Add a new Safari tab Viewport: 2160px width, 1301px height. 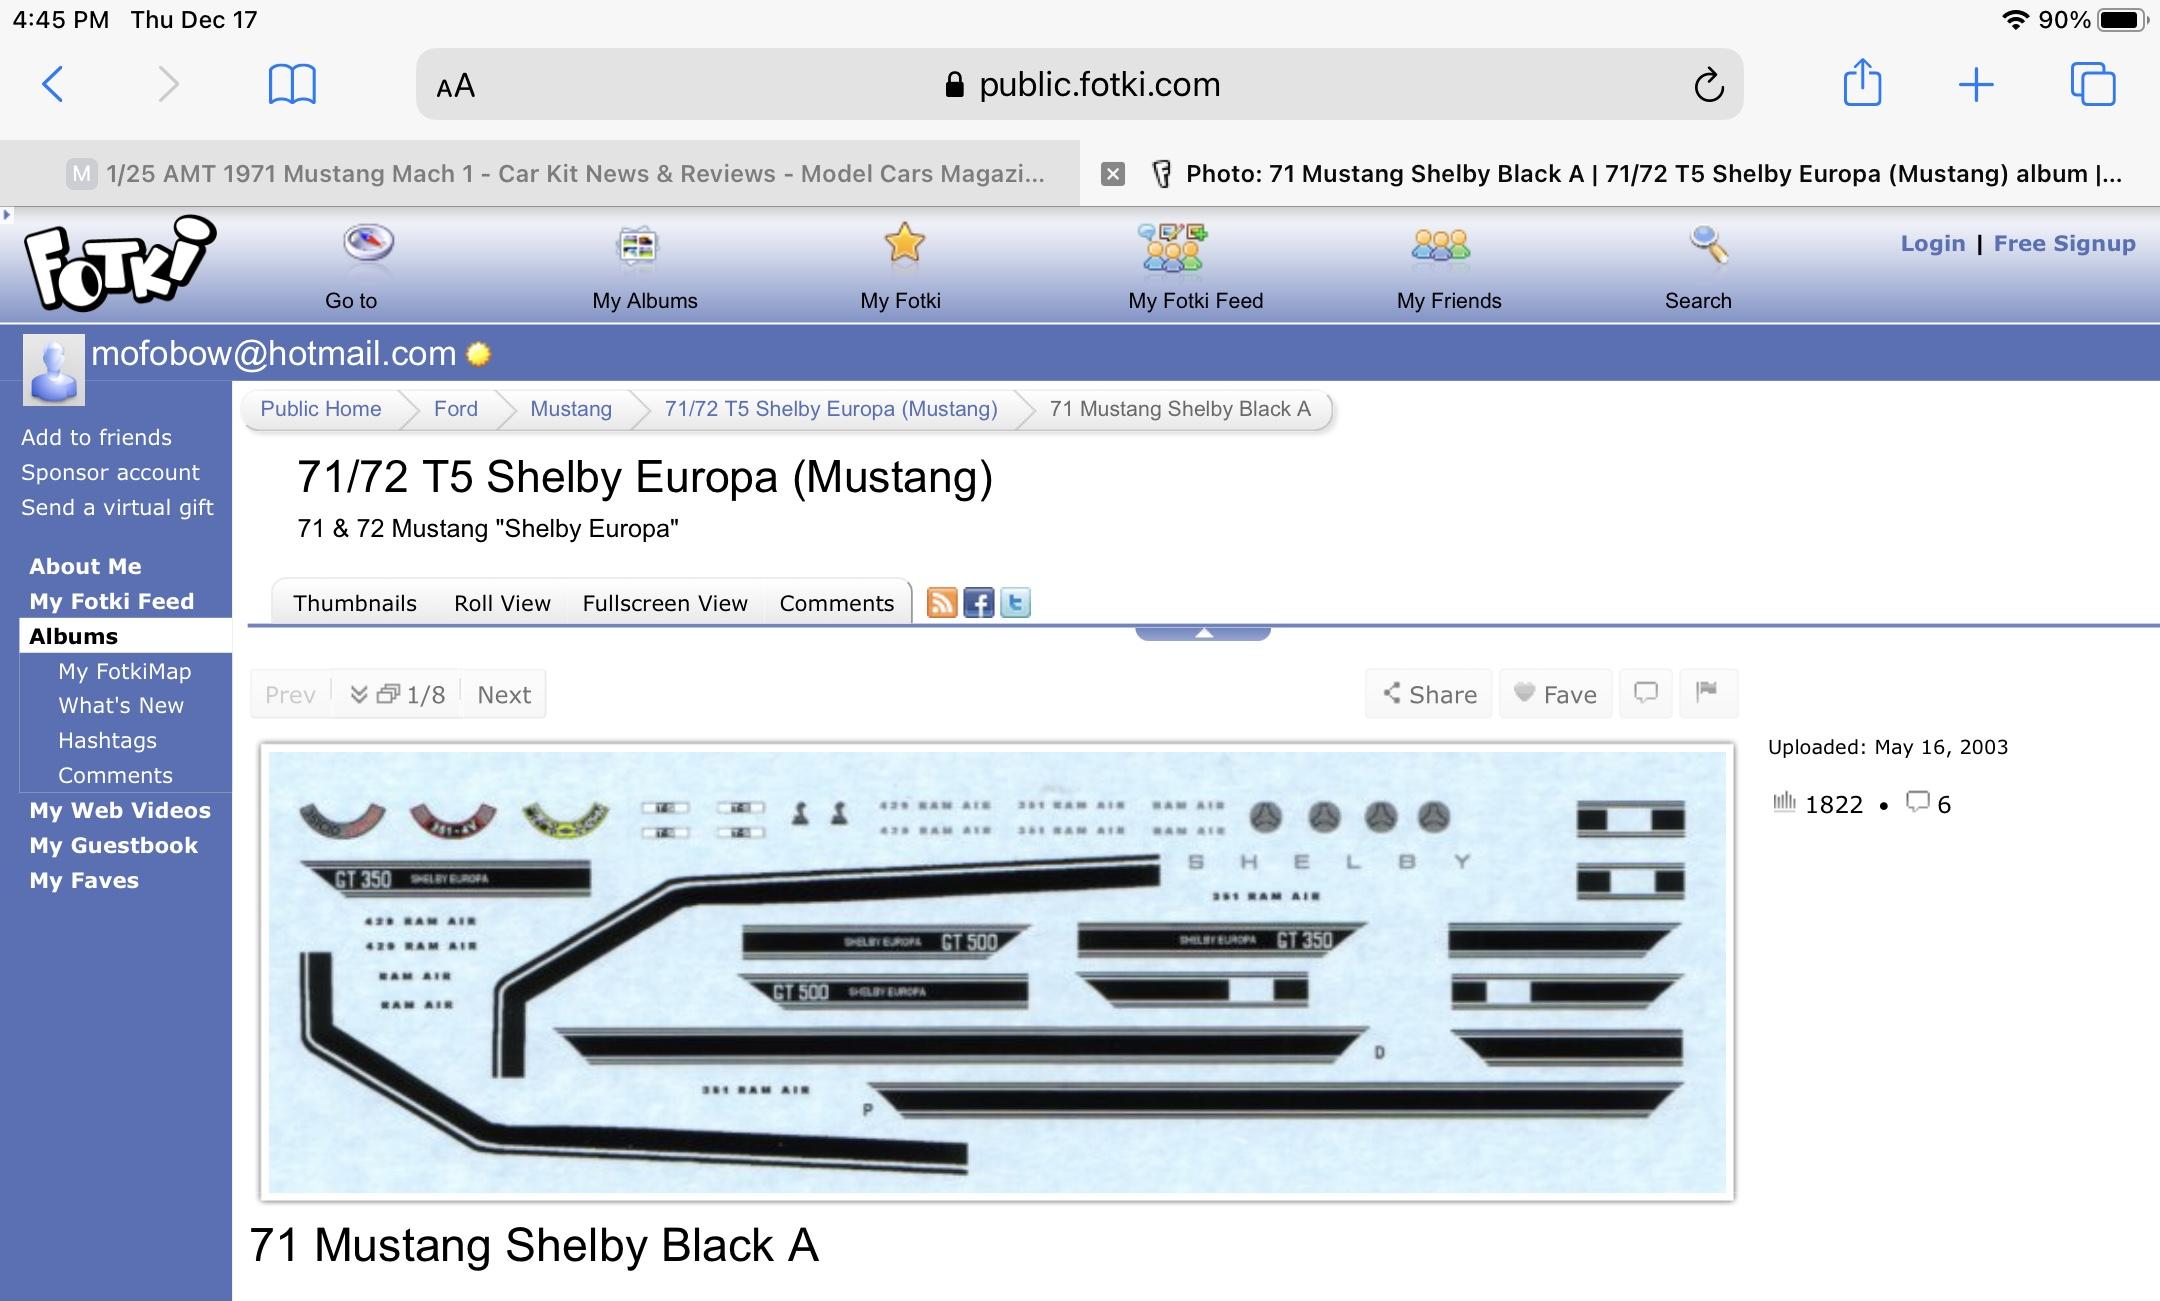pyautogui.click(x=1976, y=85)
